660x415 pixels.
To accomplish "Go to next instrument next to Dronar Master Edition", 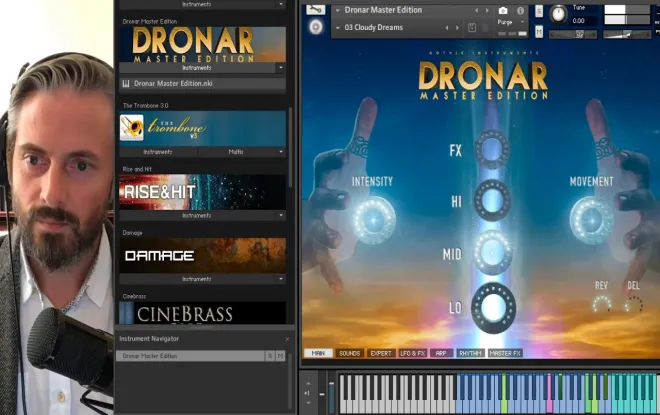I will [x=487, y=11].
